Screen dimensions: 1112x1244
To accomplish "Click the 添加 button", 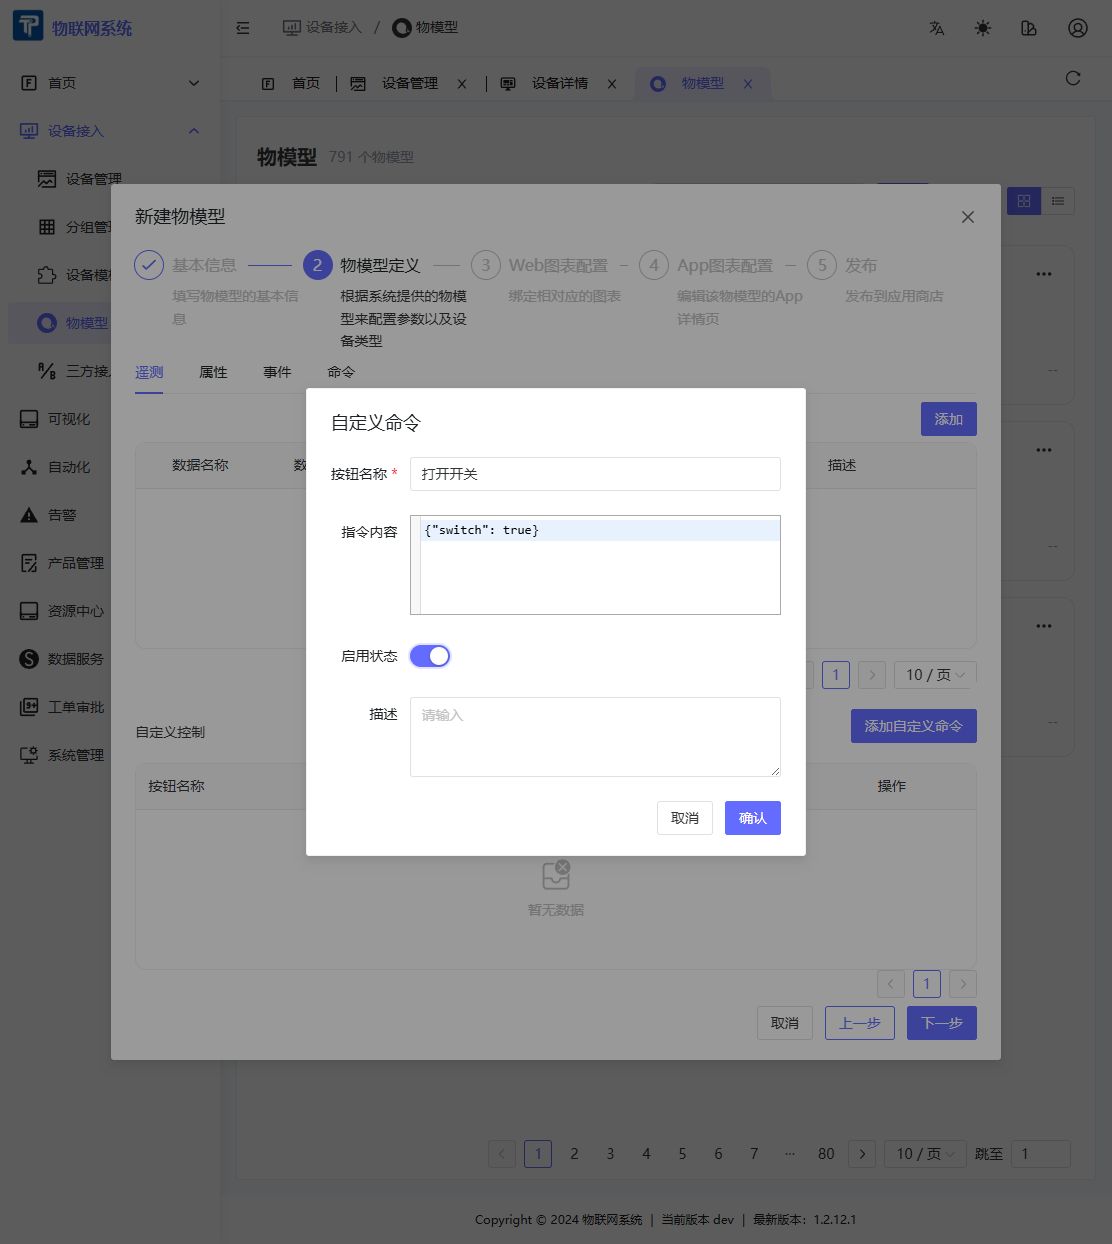I will (949, 419).
